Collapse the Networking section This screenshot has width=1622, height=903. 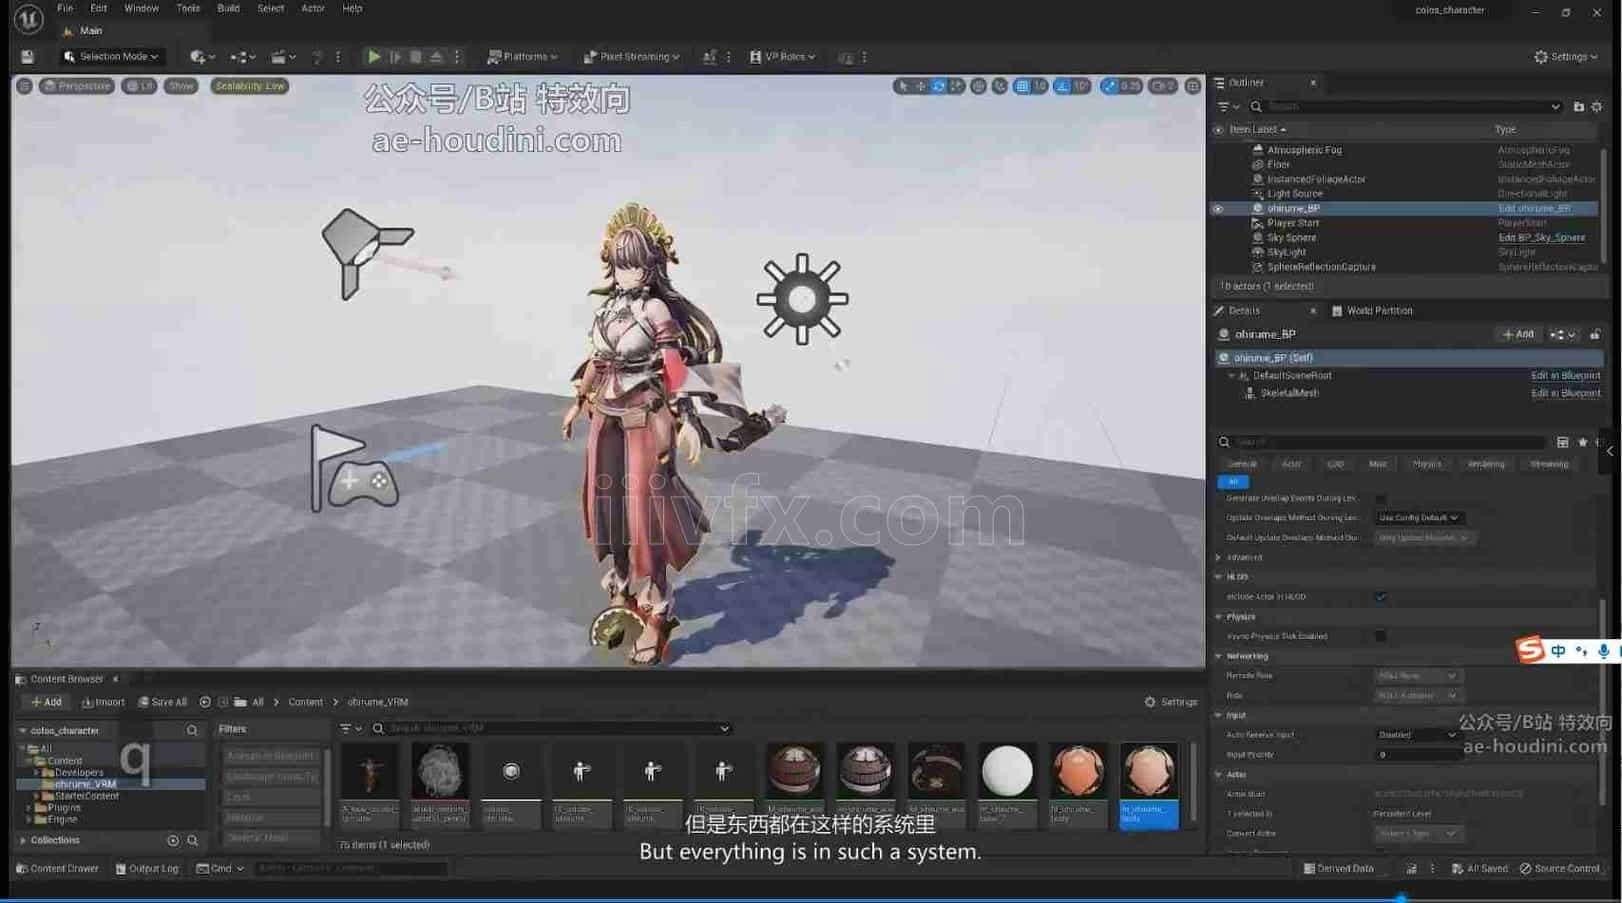(1219, 657)
